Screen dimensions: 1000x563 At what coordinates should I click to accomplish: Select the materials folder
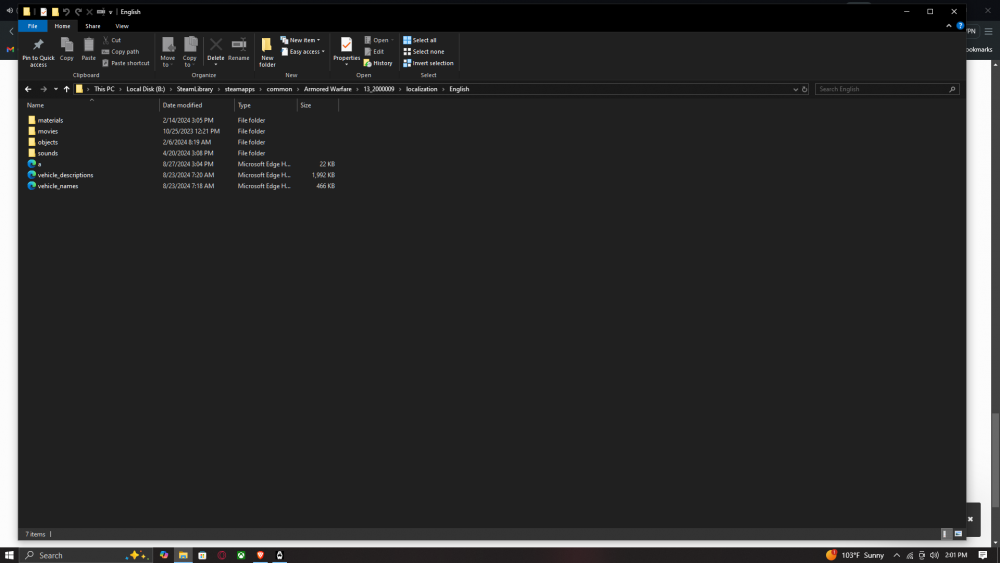point(50,121)
